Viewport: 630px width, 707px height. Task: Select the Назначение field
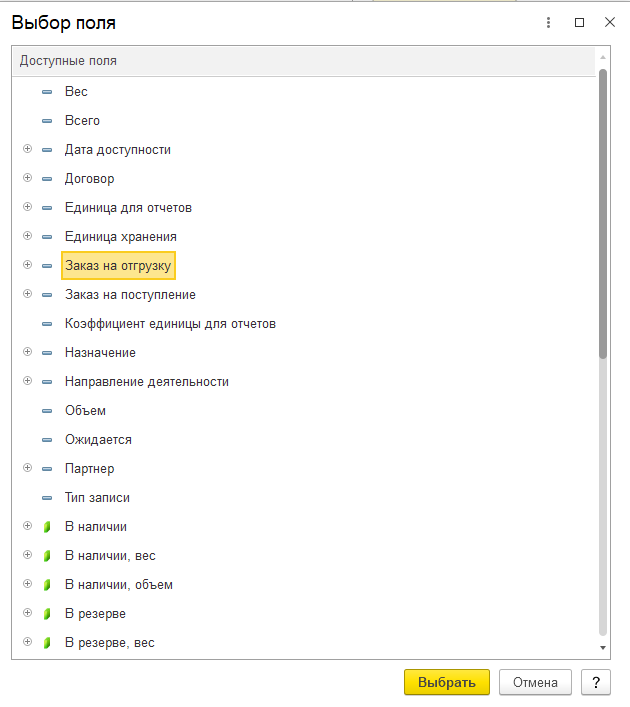[100, 353]
